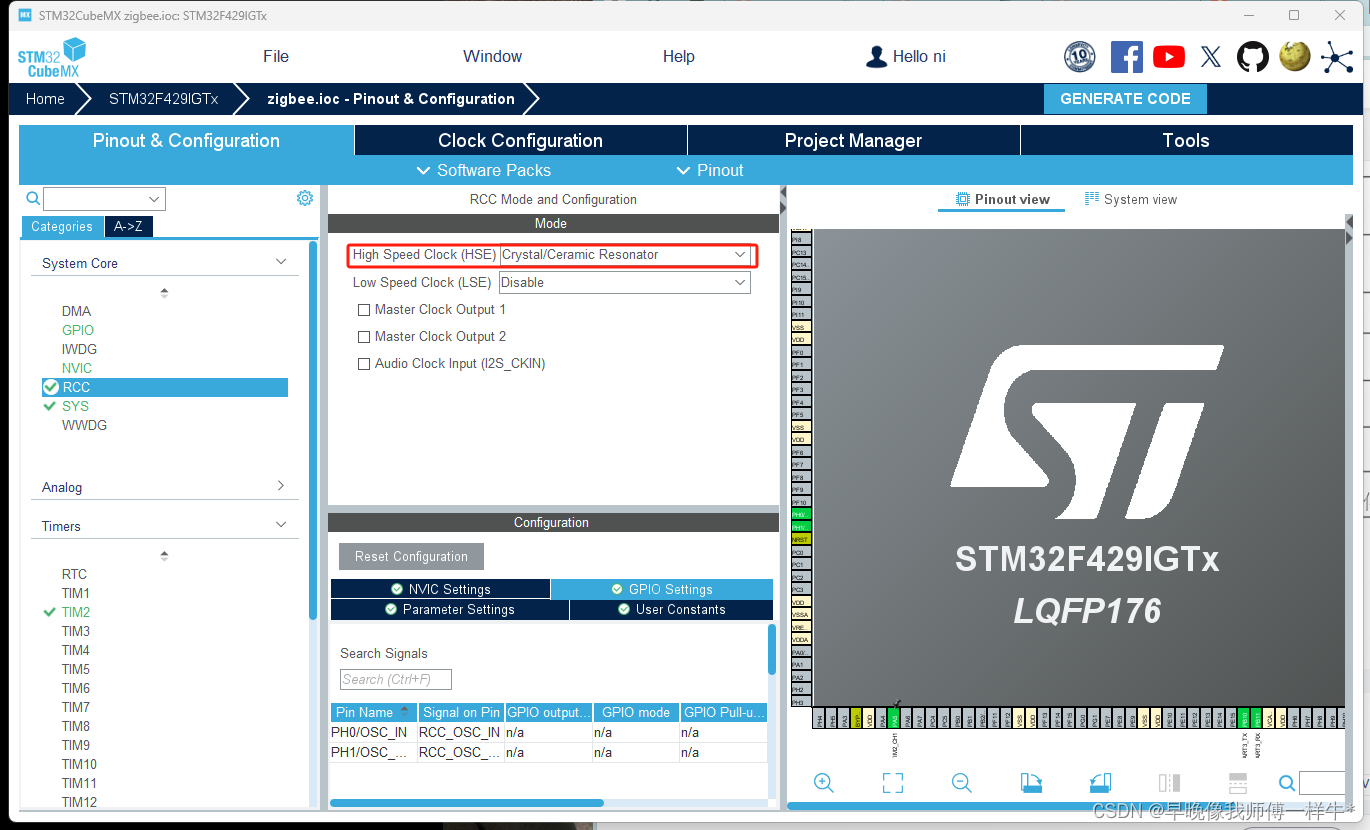Open the peripheral search combo box
Viewport: 1370px width, 830px height.
tap(104, 199)
